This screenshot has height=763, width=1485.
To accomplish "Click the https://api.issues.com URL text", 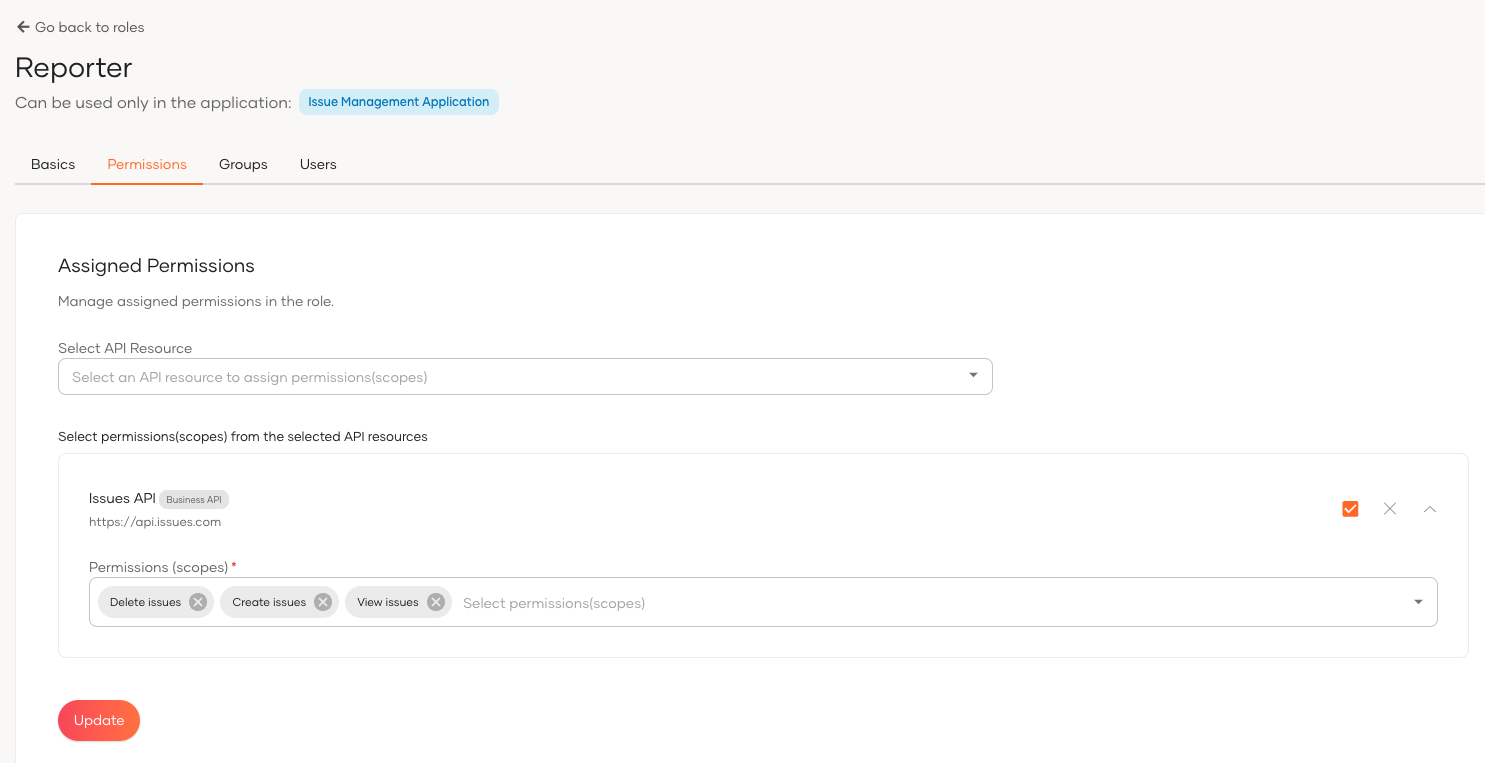I will (x=155, y=522).
